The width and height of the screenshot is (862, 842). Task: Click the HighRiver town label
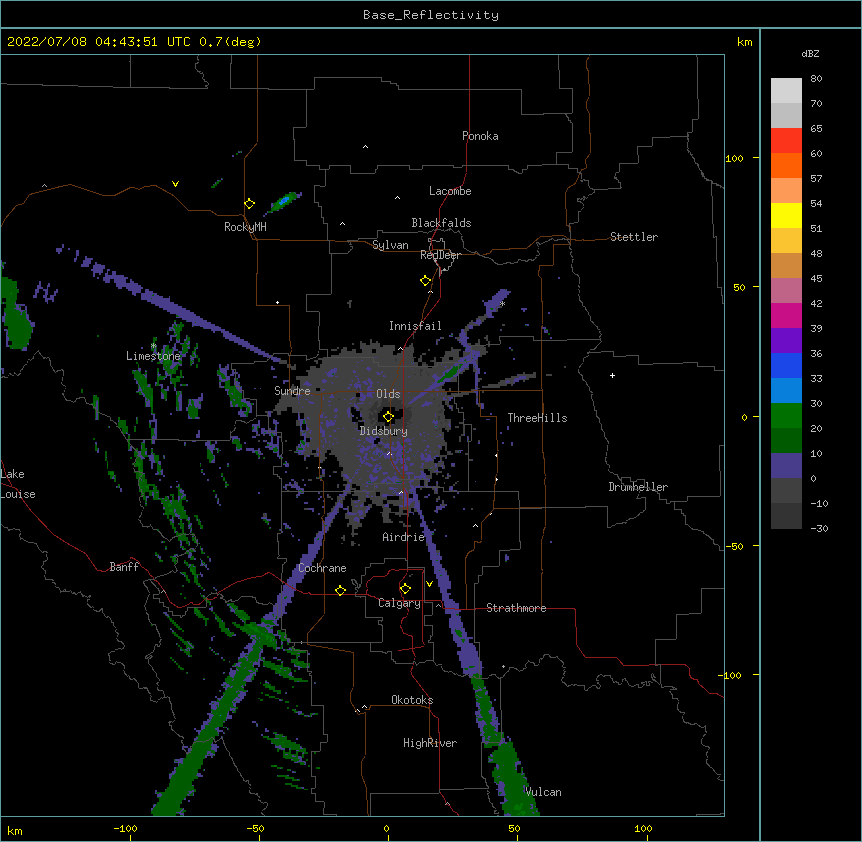(x=430, y=743)
